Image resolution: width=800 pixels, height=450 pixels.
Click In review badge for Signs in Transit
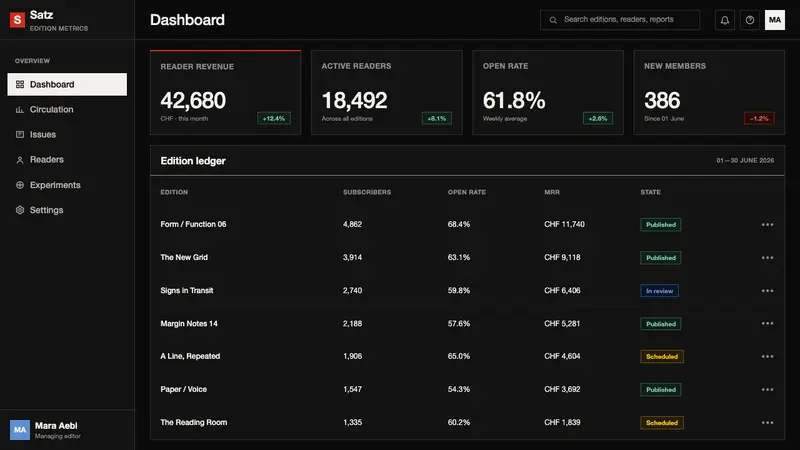click(x=660, y=291)
